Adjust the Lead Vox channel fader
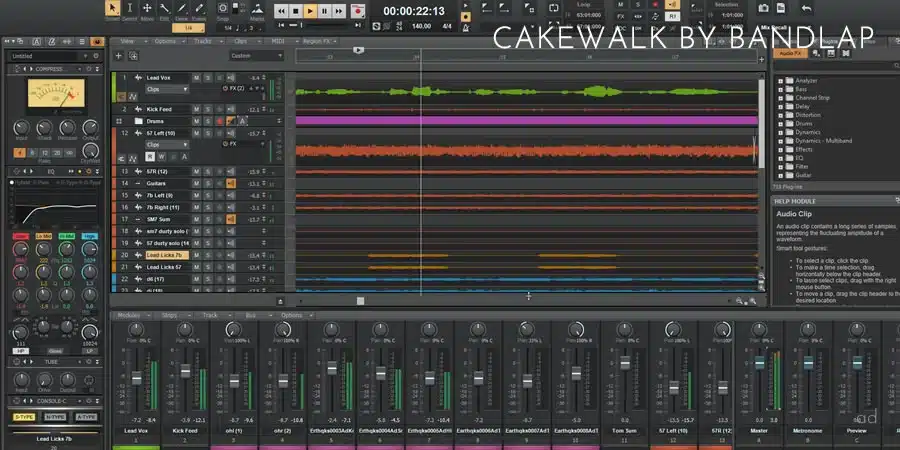 (137, 378)
